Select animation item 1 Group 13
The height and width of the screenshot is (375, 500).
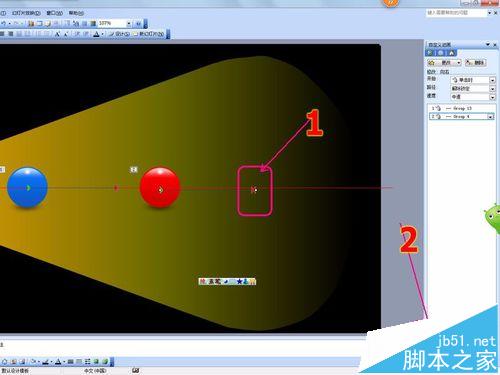[x=461, y=108]
